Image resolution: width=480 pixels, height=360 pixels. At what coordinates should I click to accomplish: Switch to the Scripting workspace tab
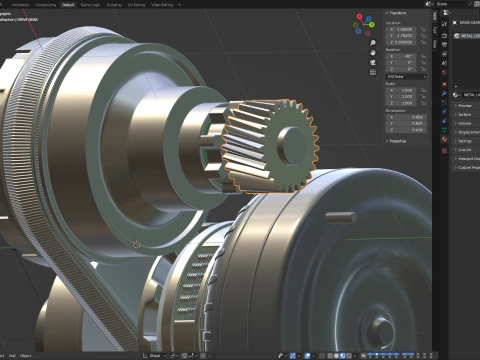coord(114,5)
